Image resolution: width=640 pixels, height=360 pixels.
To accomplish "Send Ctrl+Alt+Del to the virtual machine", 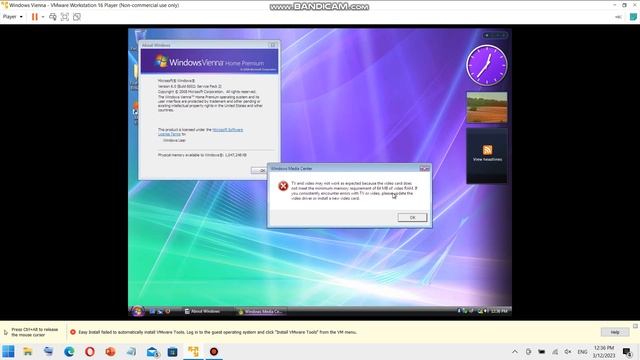I will click(53, 17).
